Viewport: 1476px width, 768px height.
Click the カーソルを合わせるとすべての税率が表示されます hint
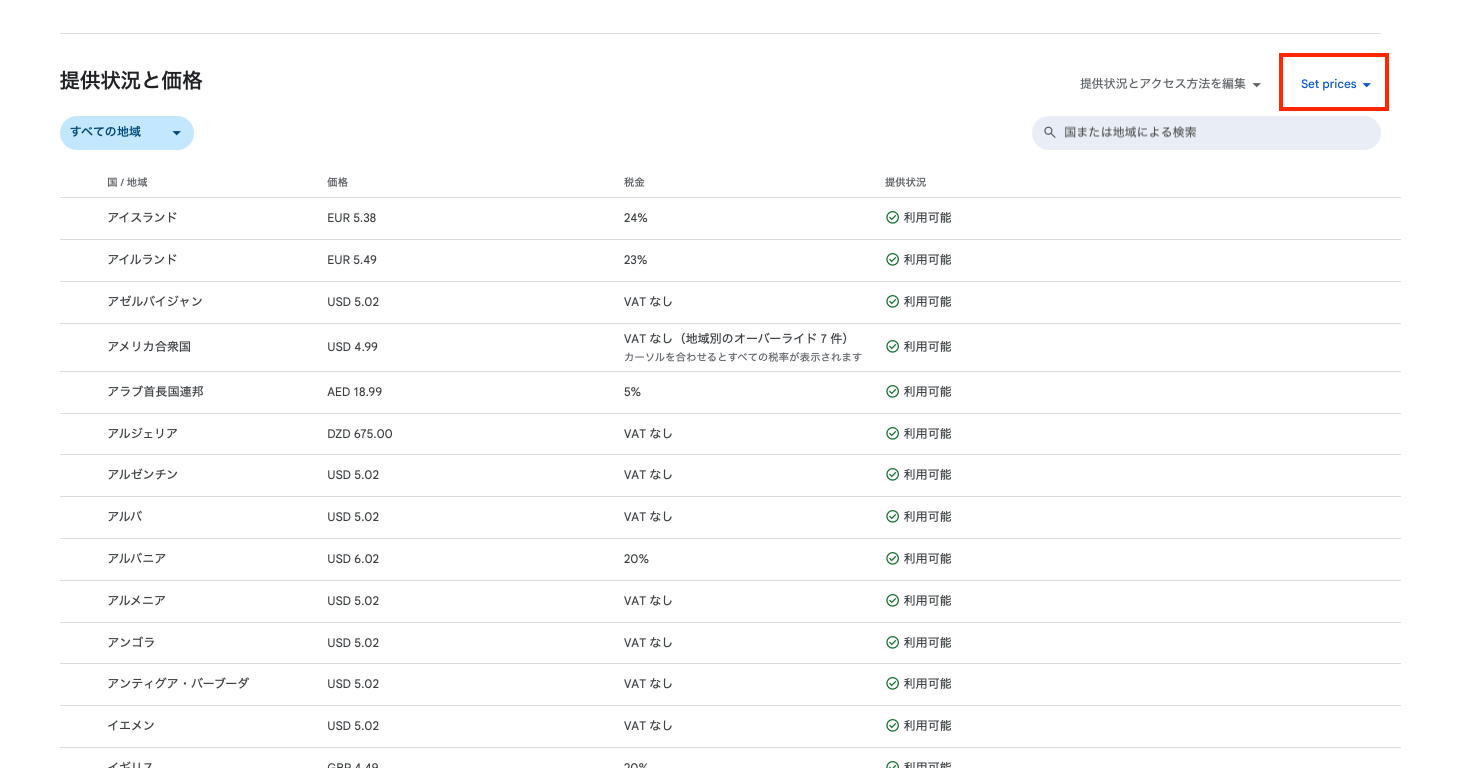pyautogui.click(x=743, y=357)
